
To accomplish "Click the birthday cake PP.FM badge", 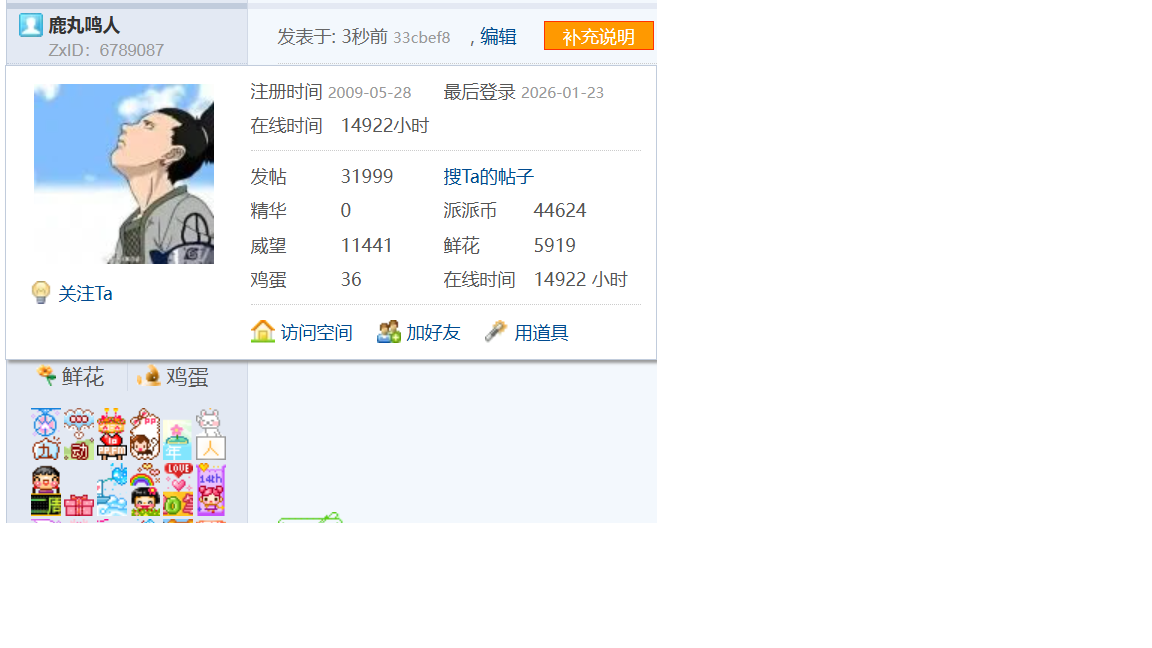I will pos(111,433).
